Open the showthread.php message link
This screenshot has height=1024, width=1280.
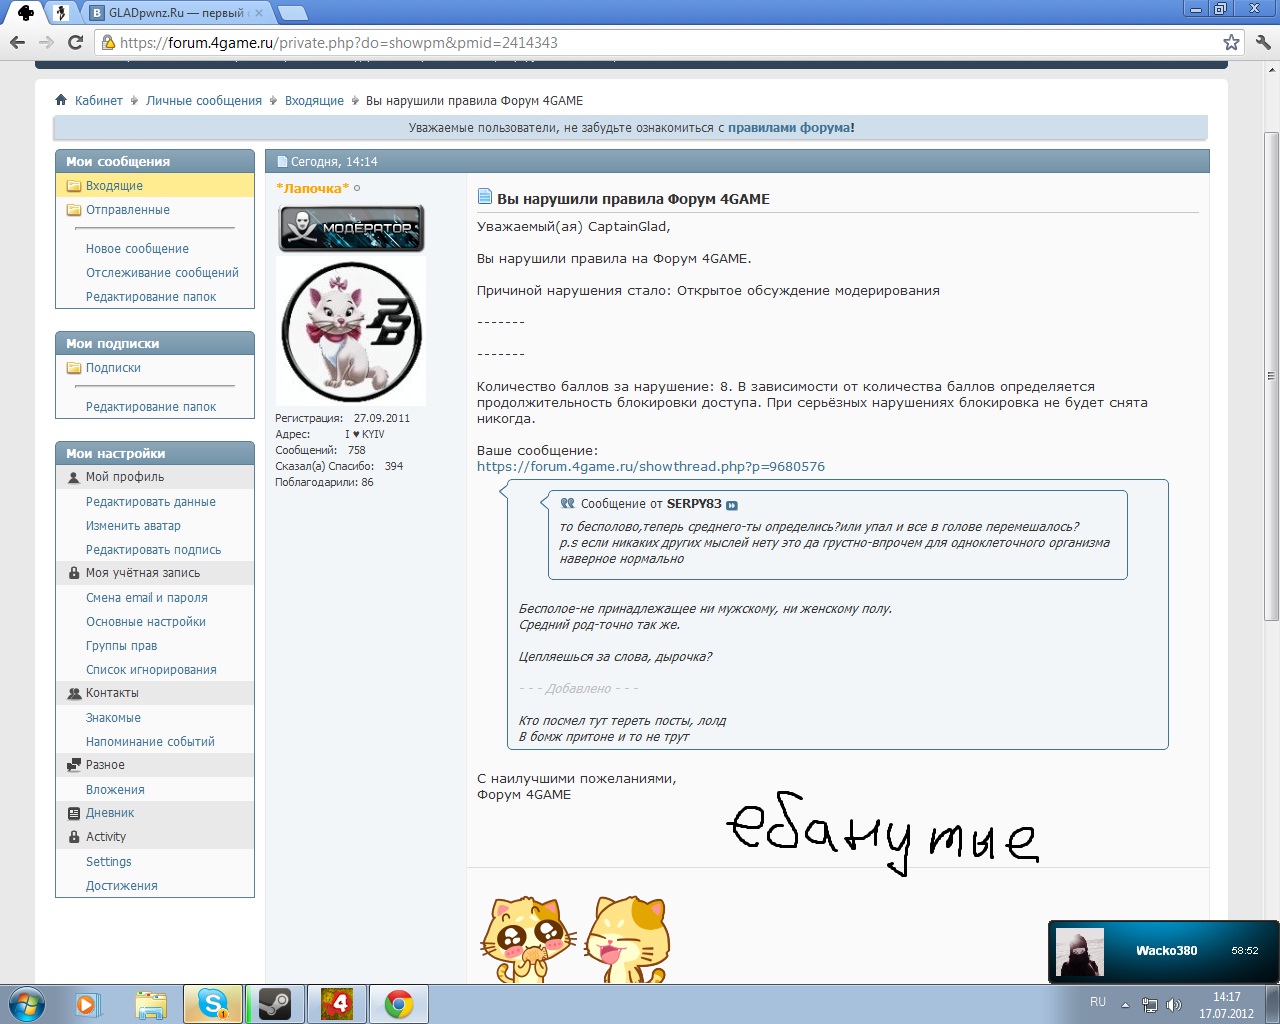tap(650, 467)
